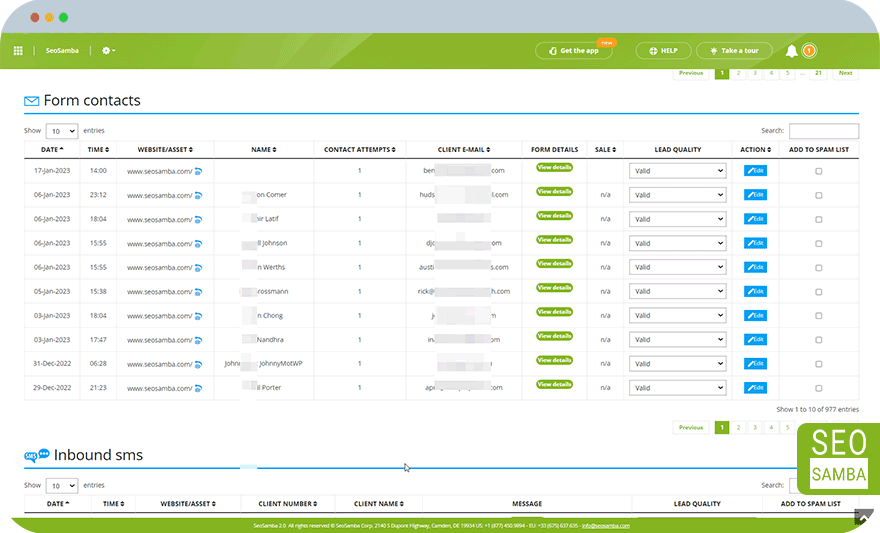Edit the JohnnyMotWP contact row
Image resolution: width=880 pixels, height=533 pixels.
[x=755, y=364]
